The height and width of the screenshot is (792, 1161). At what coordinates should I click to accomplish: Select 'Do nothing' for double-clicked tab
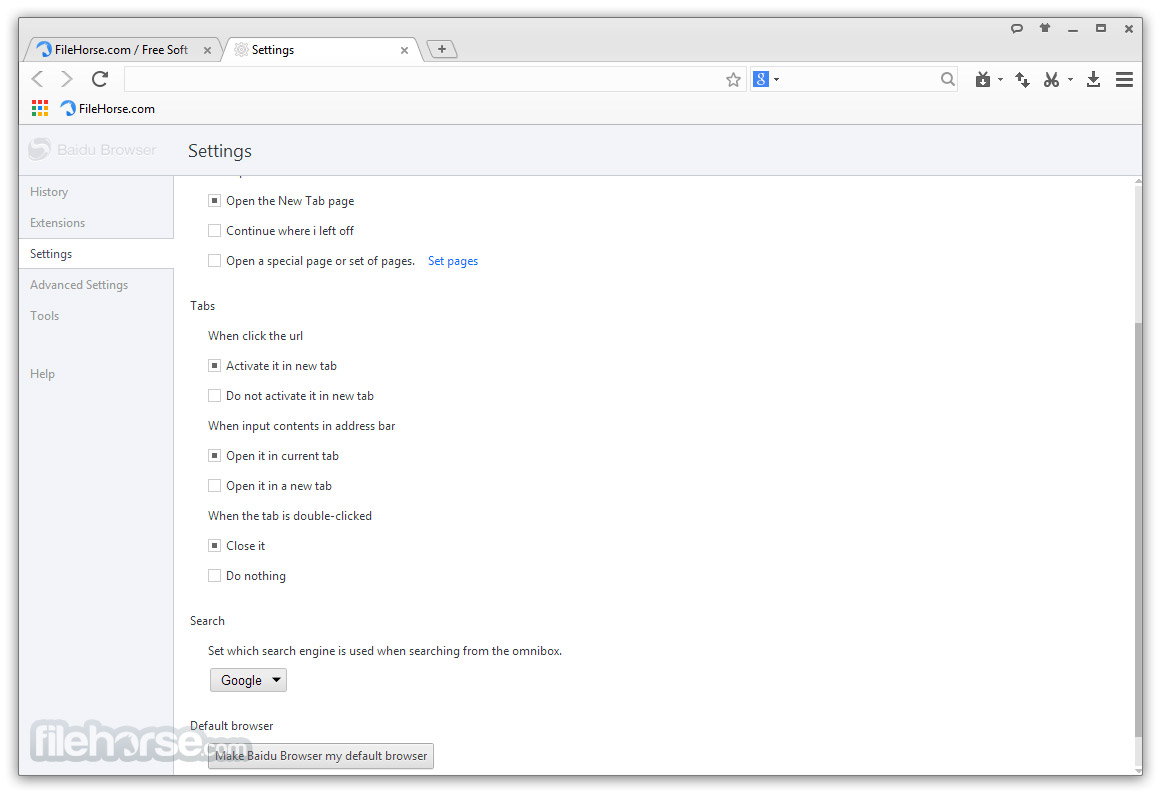point(215,576)
